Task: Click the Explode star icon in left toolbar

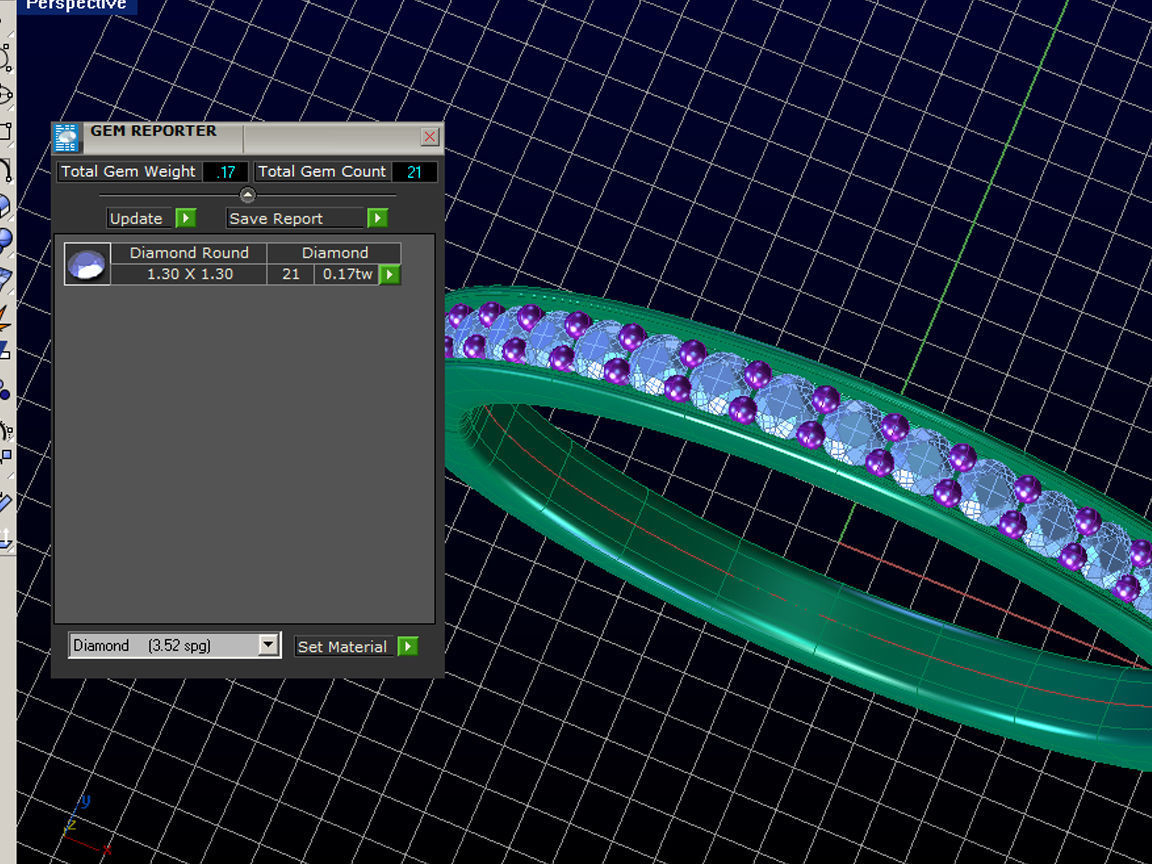Action: point(6,319)
